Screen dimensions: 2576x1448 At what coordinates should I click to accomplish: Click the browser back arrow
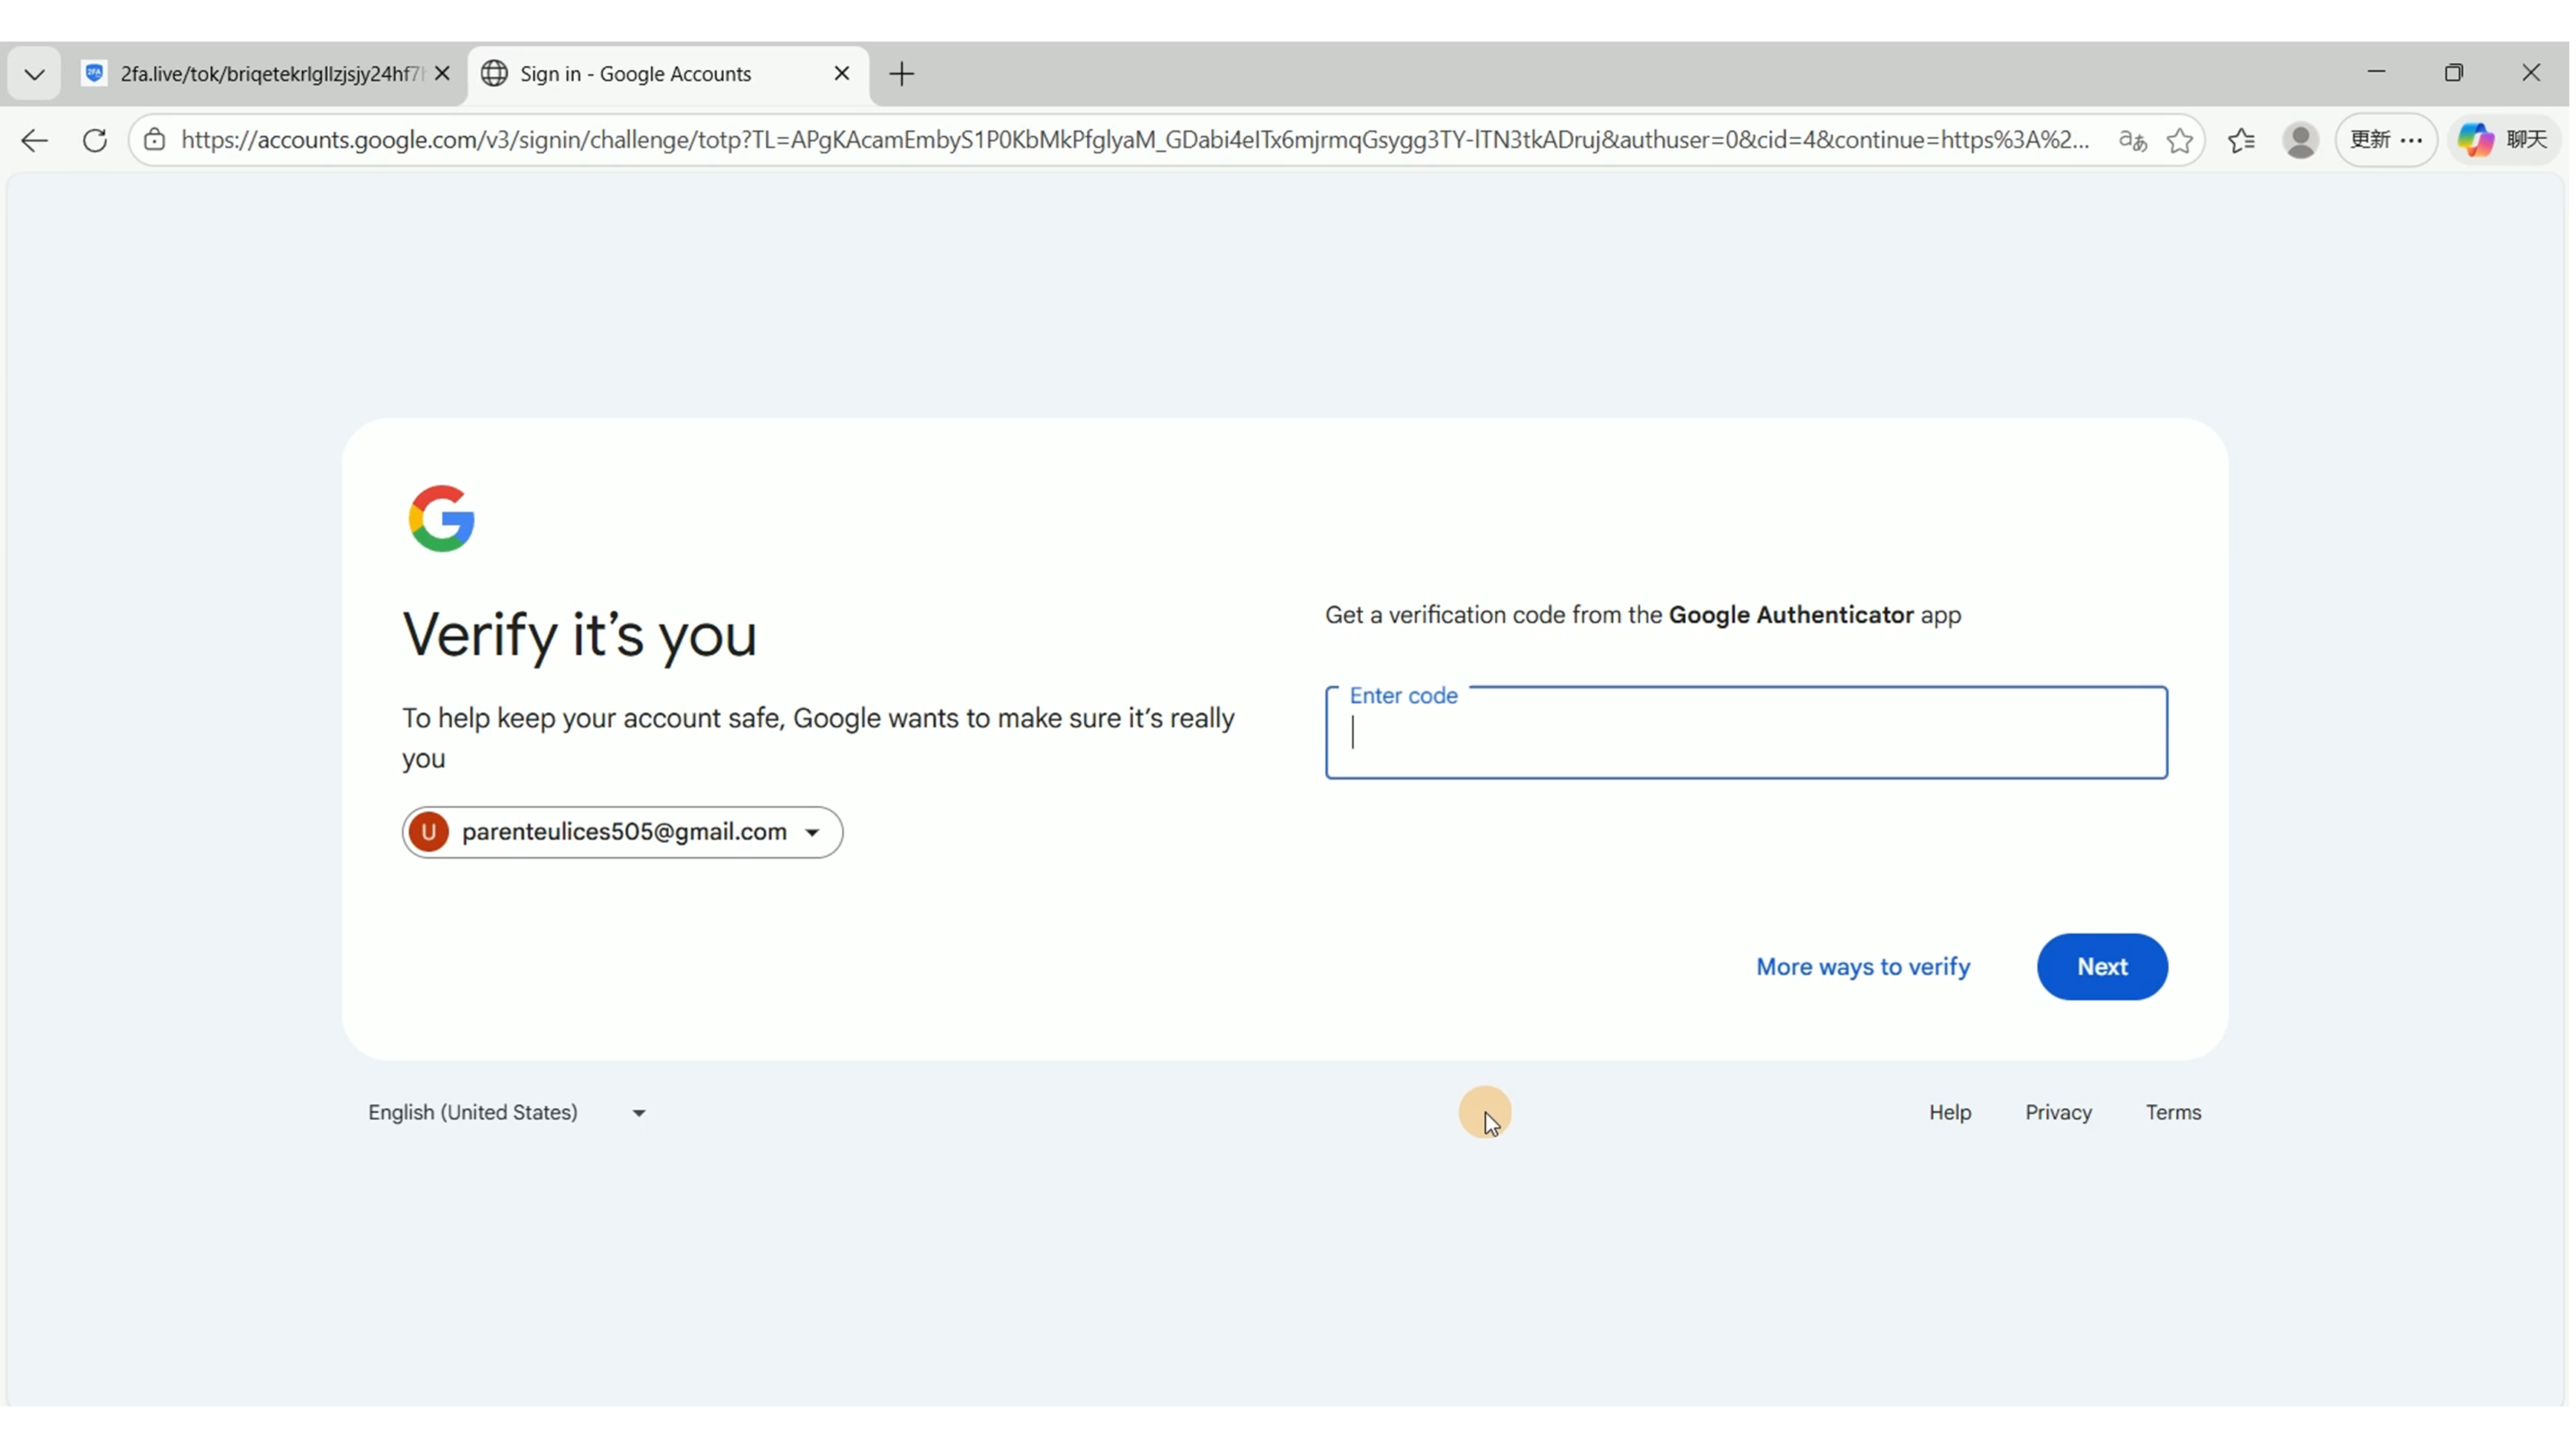(x=34, y=140)
